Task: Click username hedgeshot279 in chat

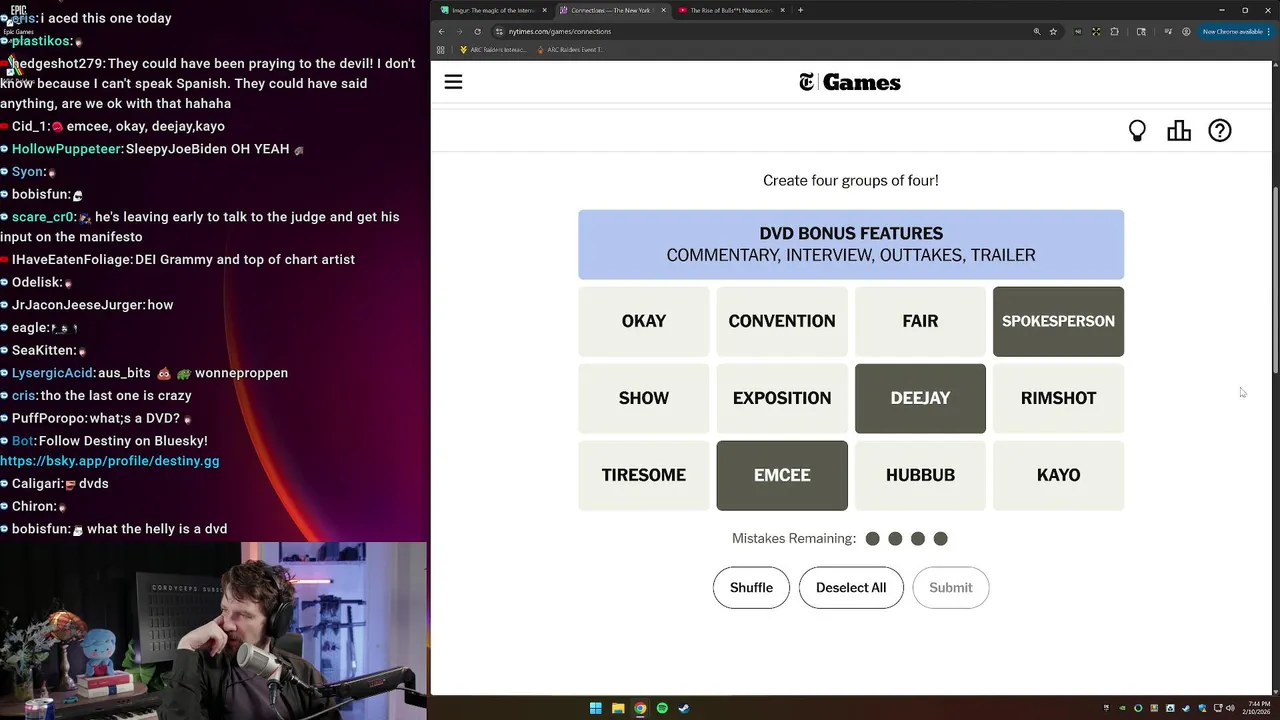Action: (59, 63)
